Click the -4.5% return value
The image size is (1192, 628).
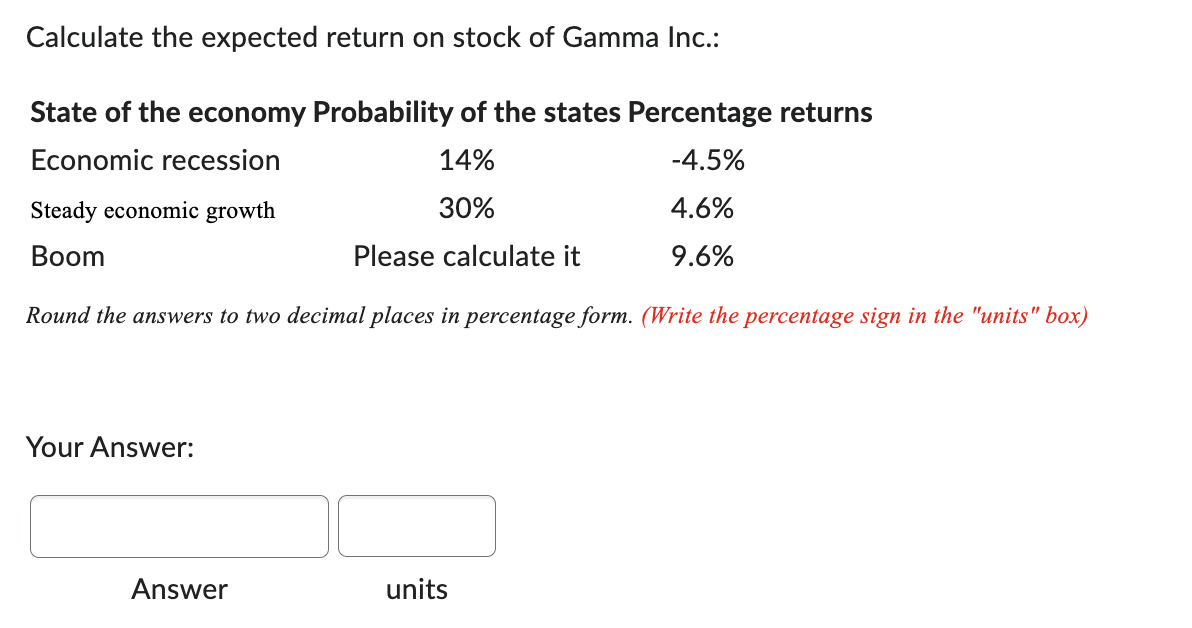click(709, 160)
